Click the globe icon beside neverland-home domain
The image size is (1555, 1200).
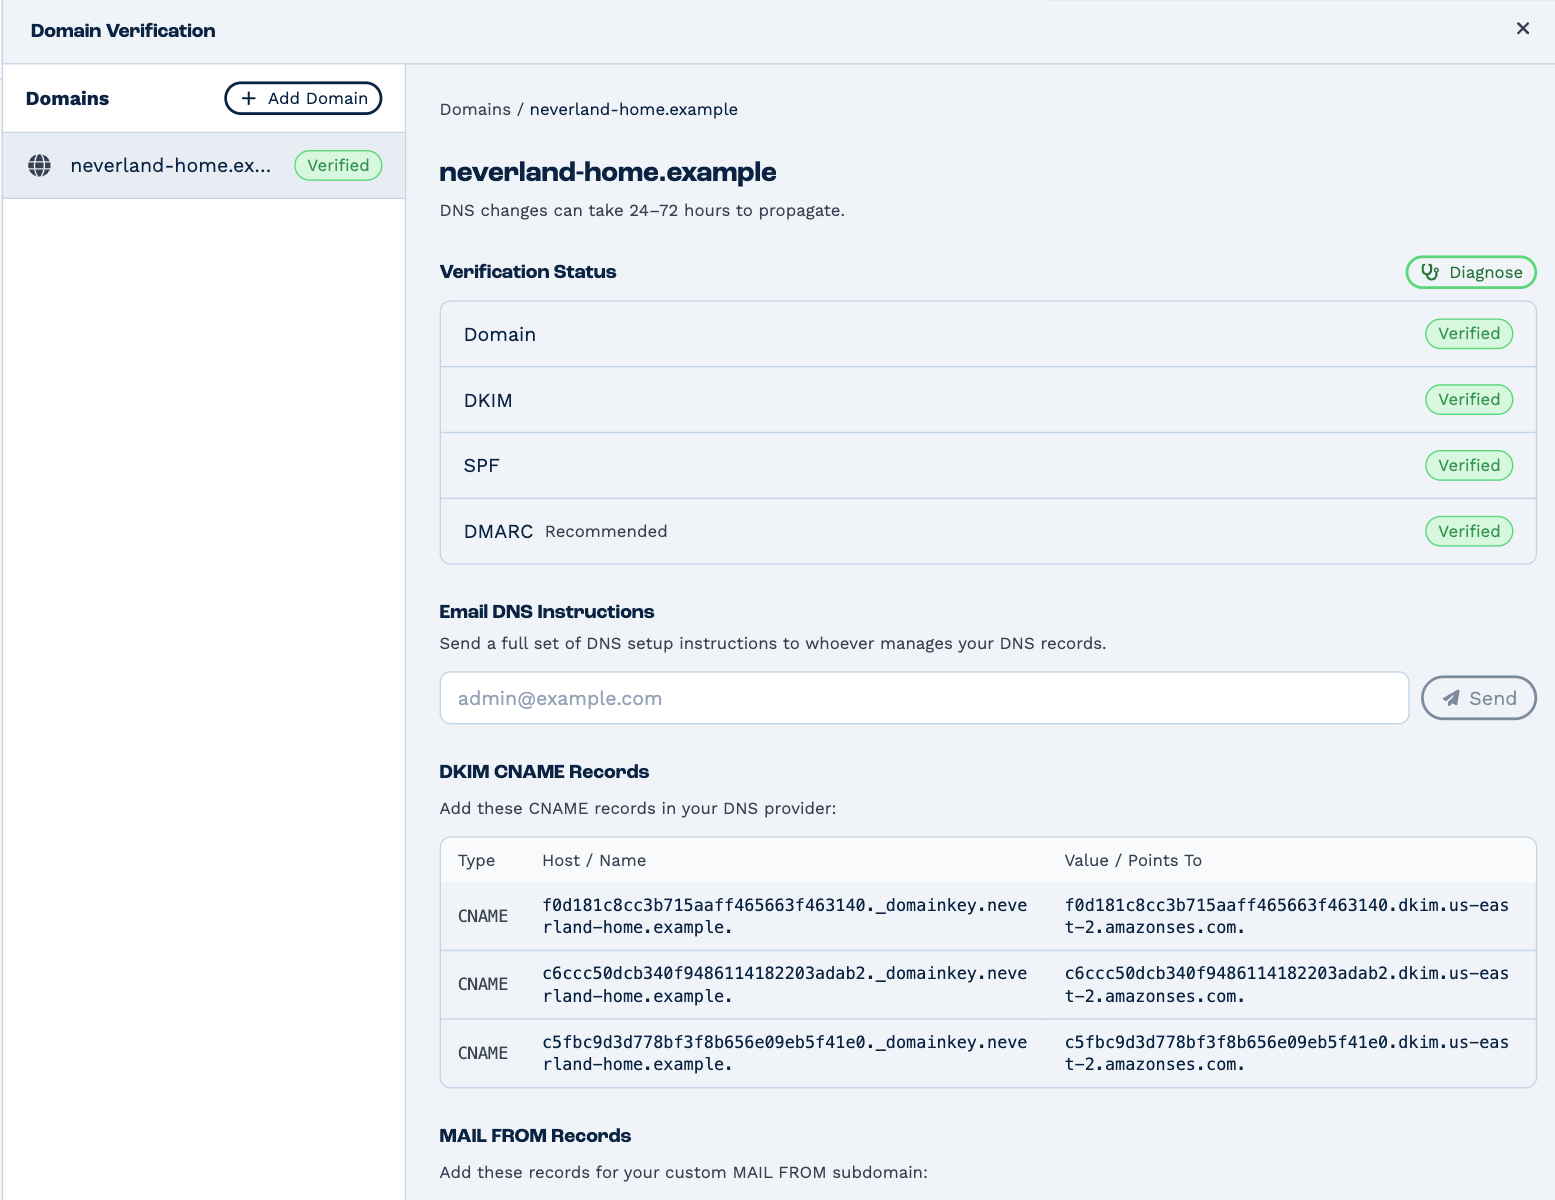(40, 166)
